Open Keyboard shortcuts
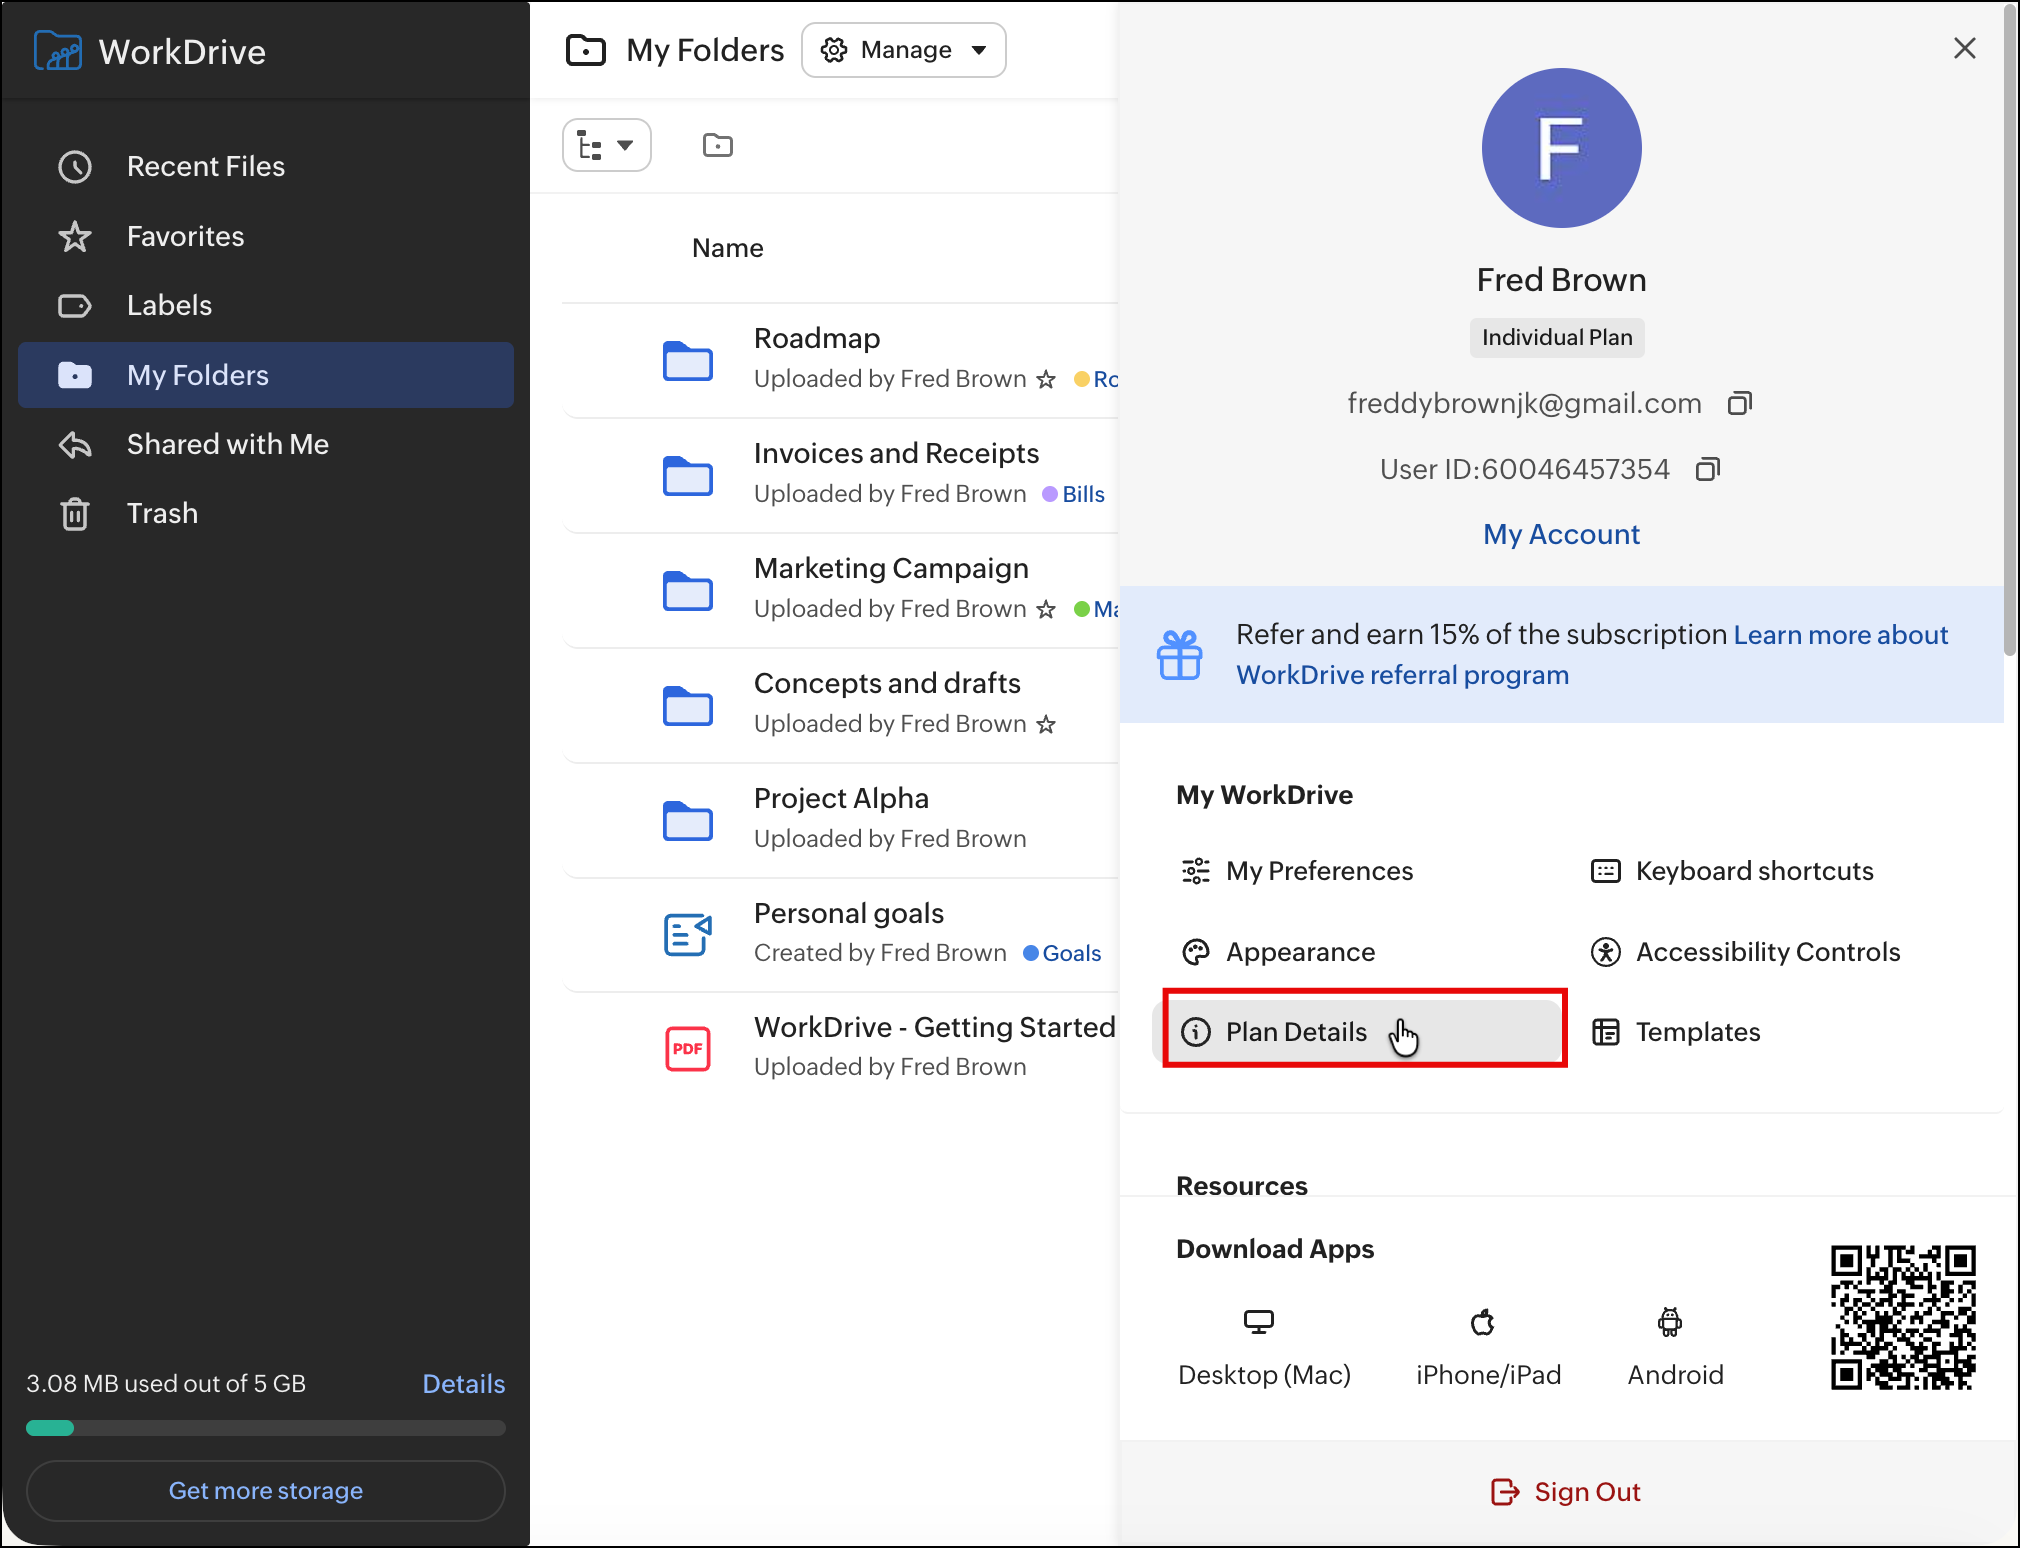The height and width of the screenshot is (1548, 2020). (x=1754, y=871)
